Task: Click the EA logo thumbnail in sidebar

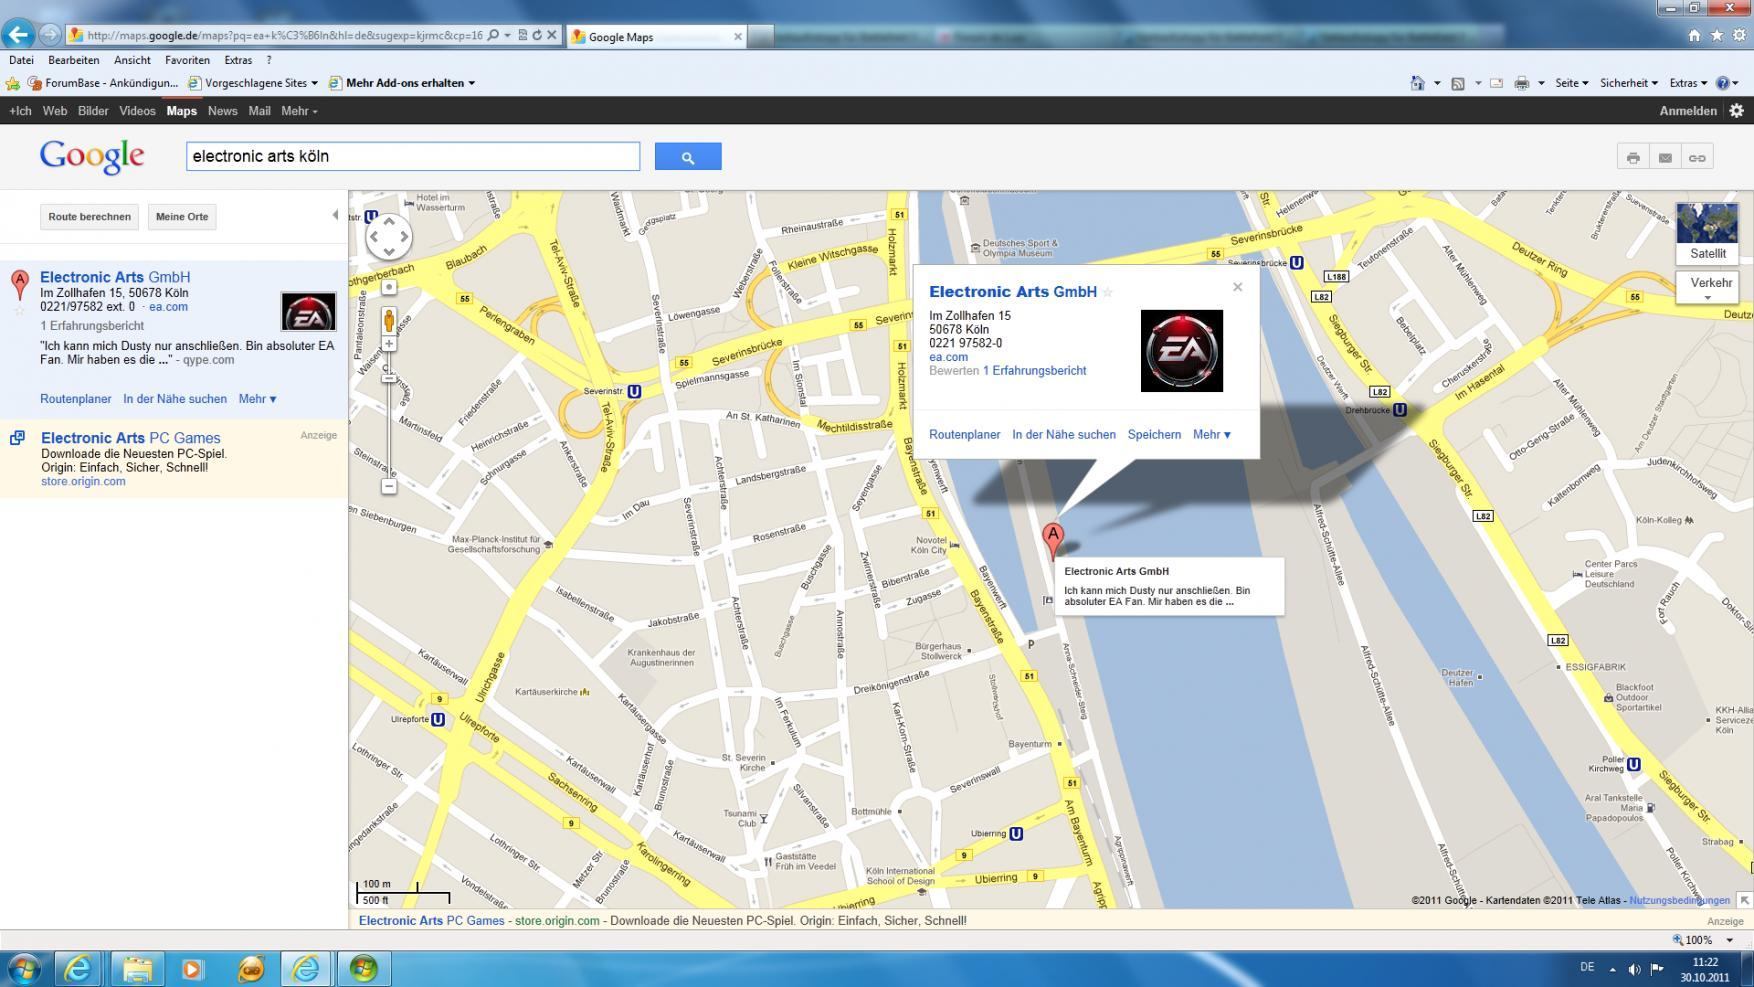Action: (x=308, y=312)
